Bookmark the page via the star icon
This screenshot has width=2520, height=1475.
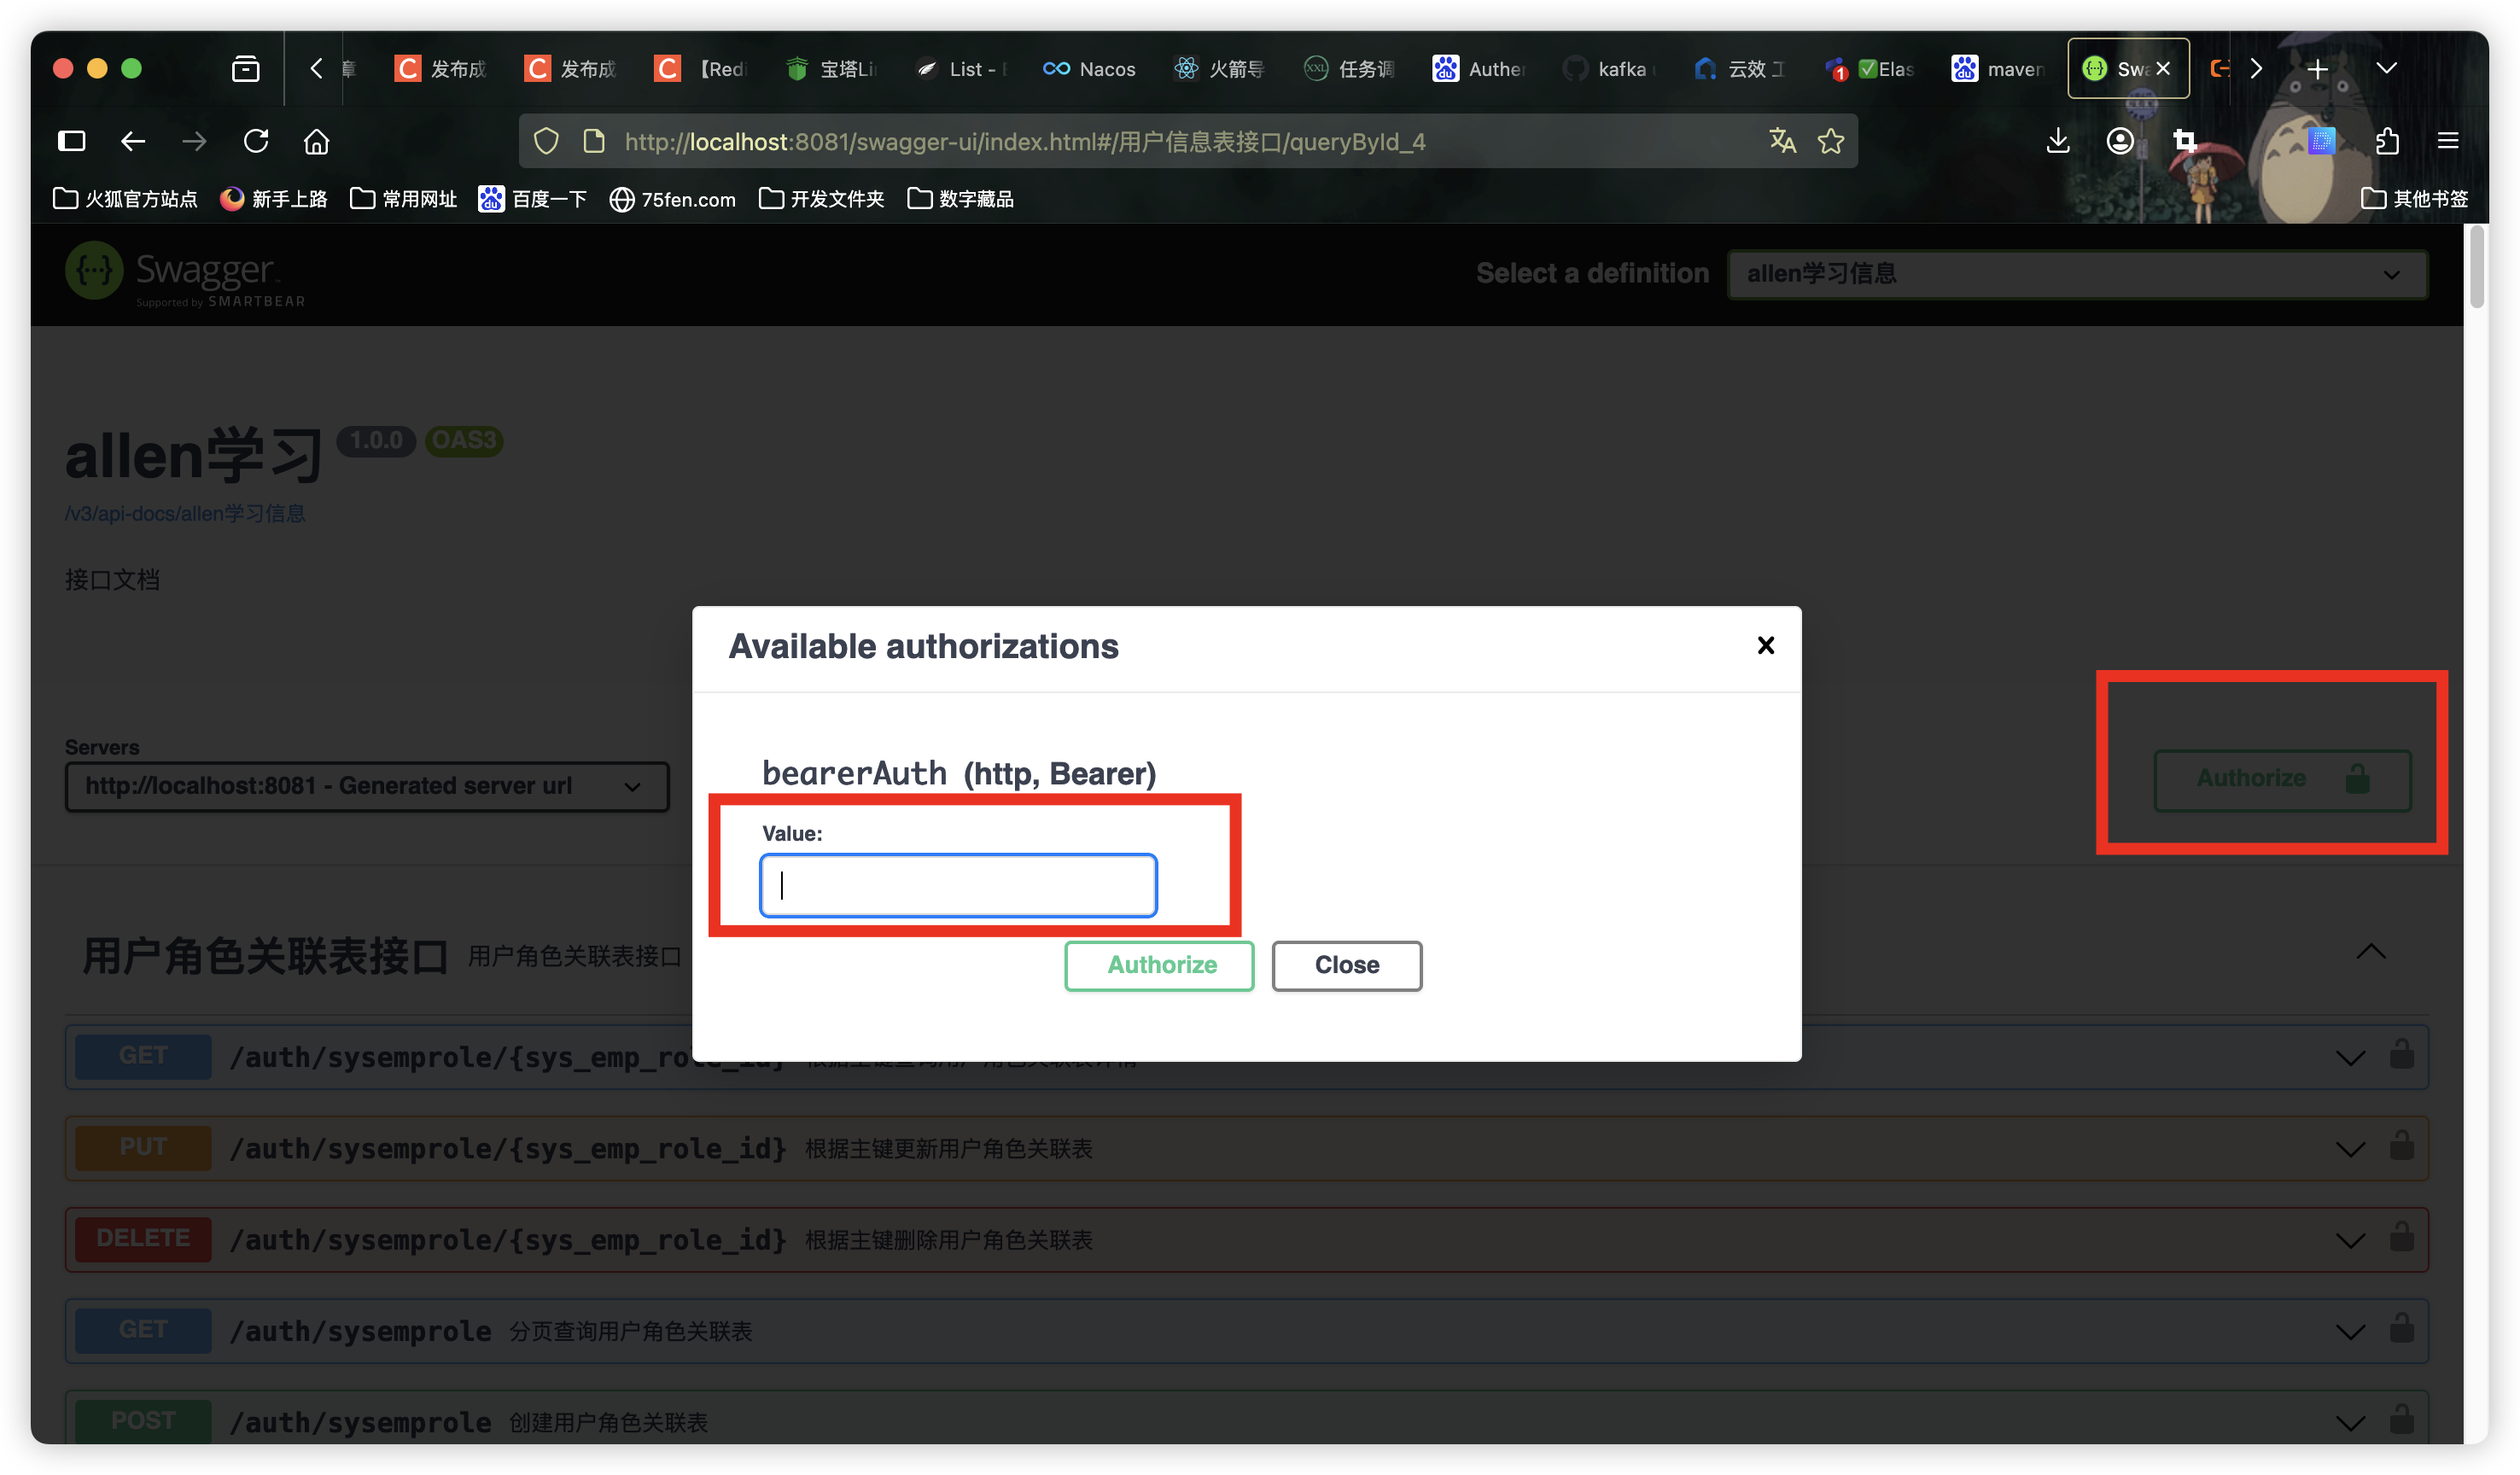pos(1831,141)
